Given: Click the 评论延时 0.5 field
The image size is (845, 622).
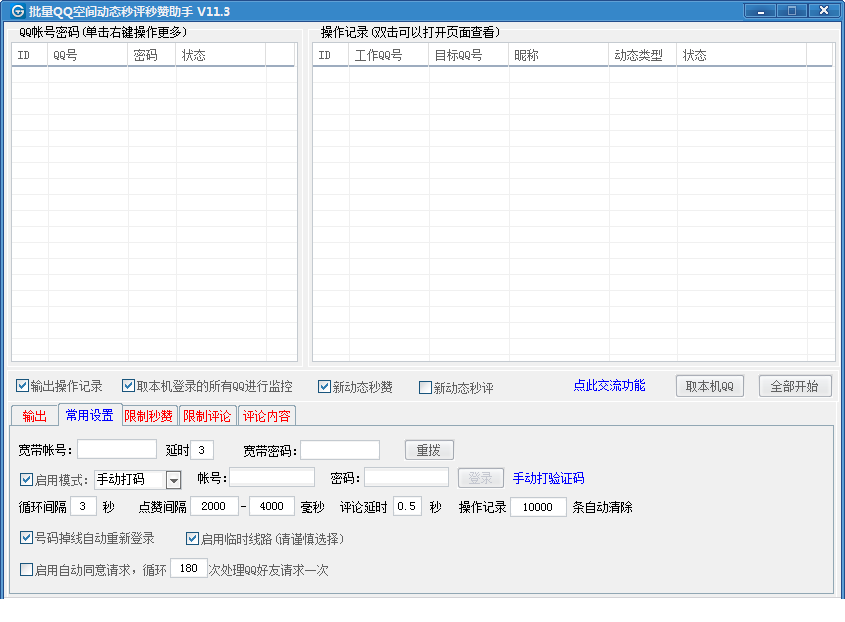Looking at the screenshot, I should pyautogui.click(x=407, y=506).
